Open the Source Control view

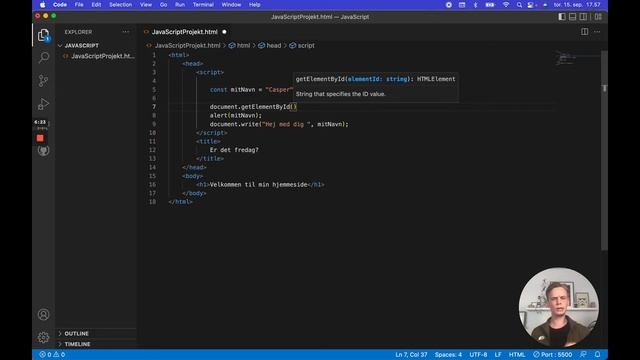(43, 80)
